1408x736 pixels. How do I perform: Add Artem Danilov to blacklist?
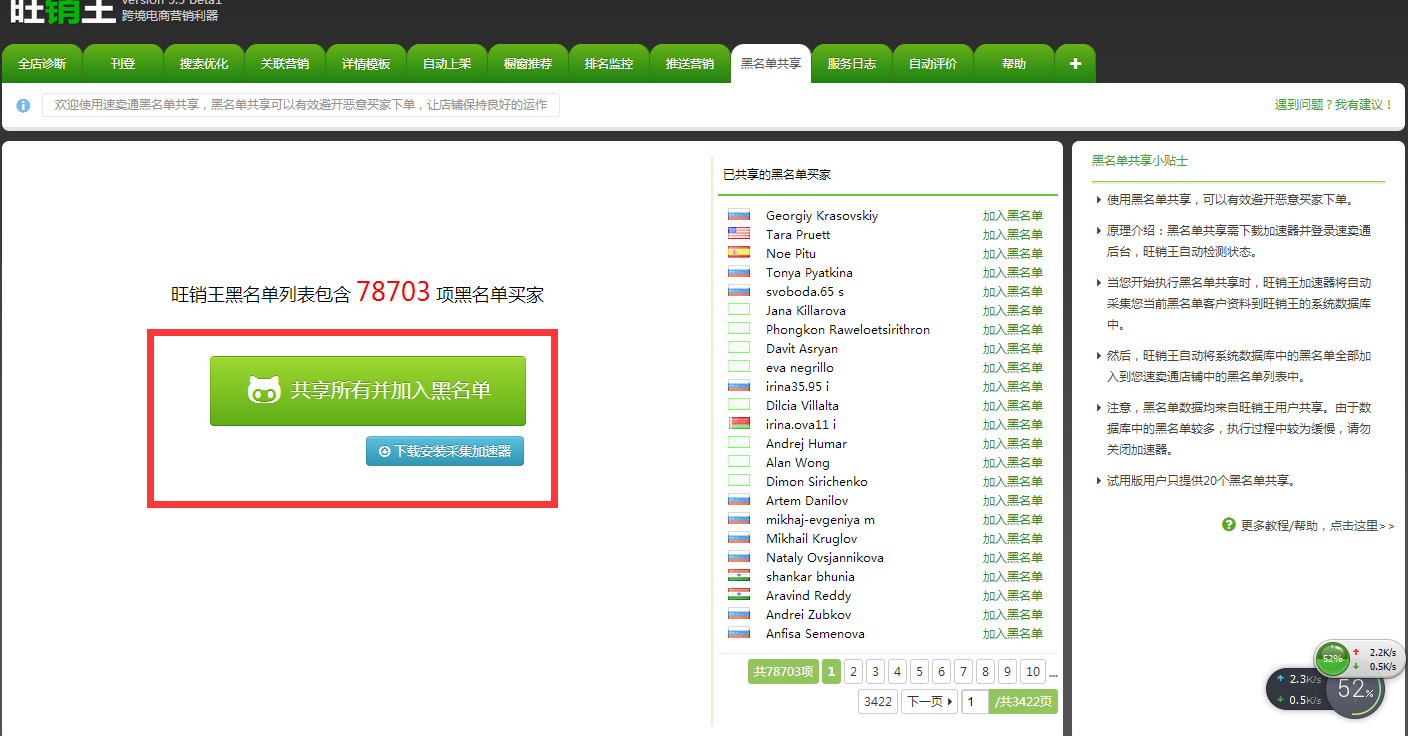(1012, 500)
